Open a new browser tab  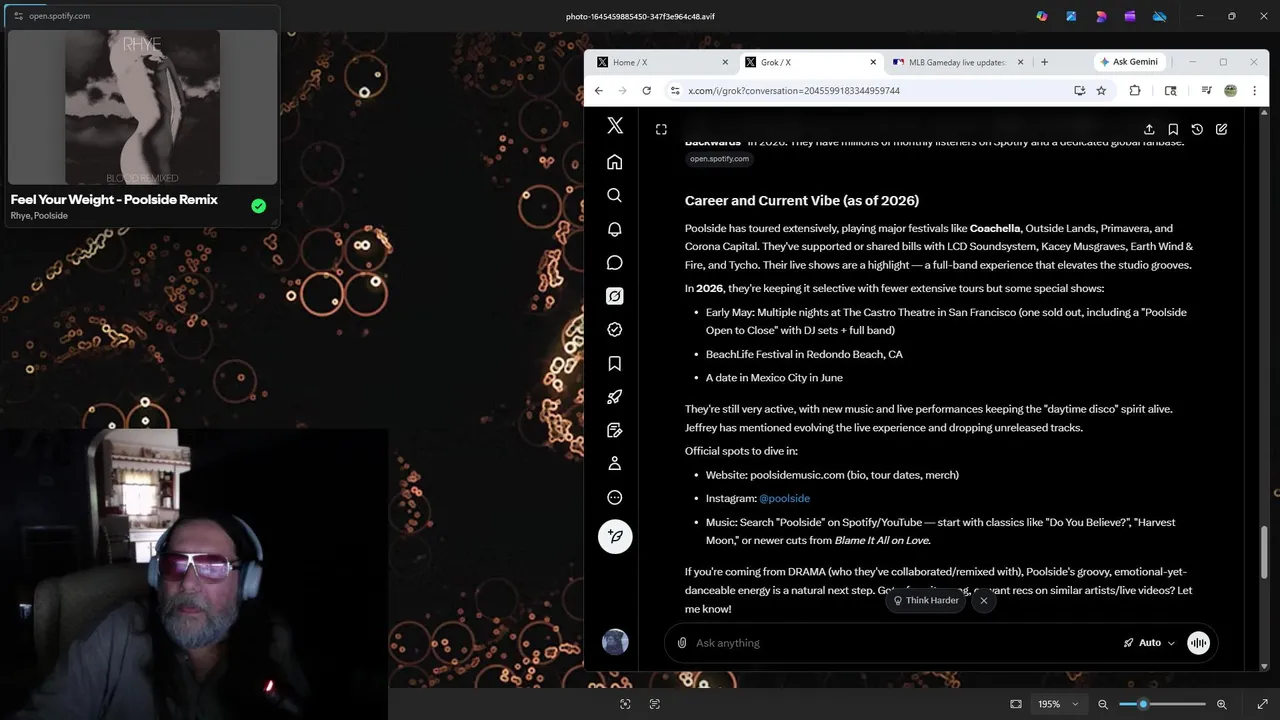coord(1044,62)
